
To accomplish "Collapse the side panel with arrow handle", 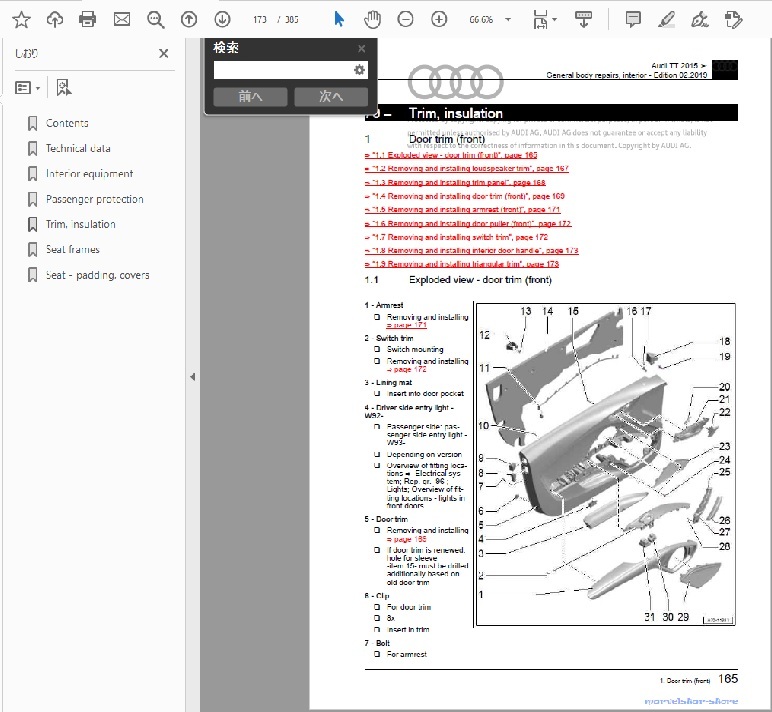I will pyautogui.click(x=193, y=377).
